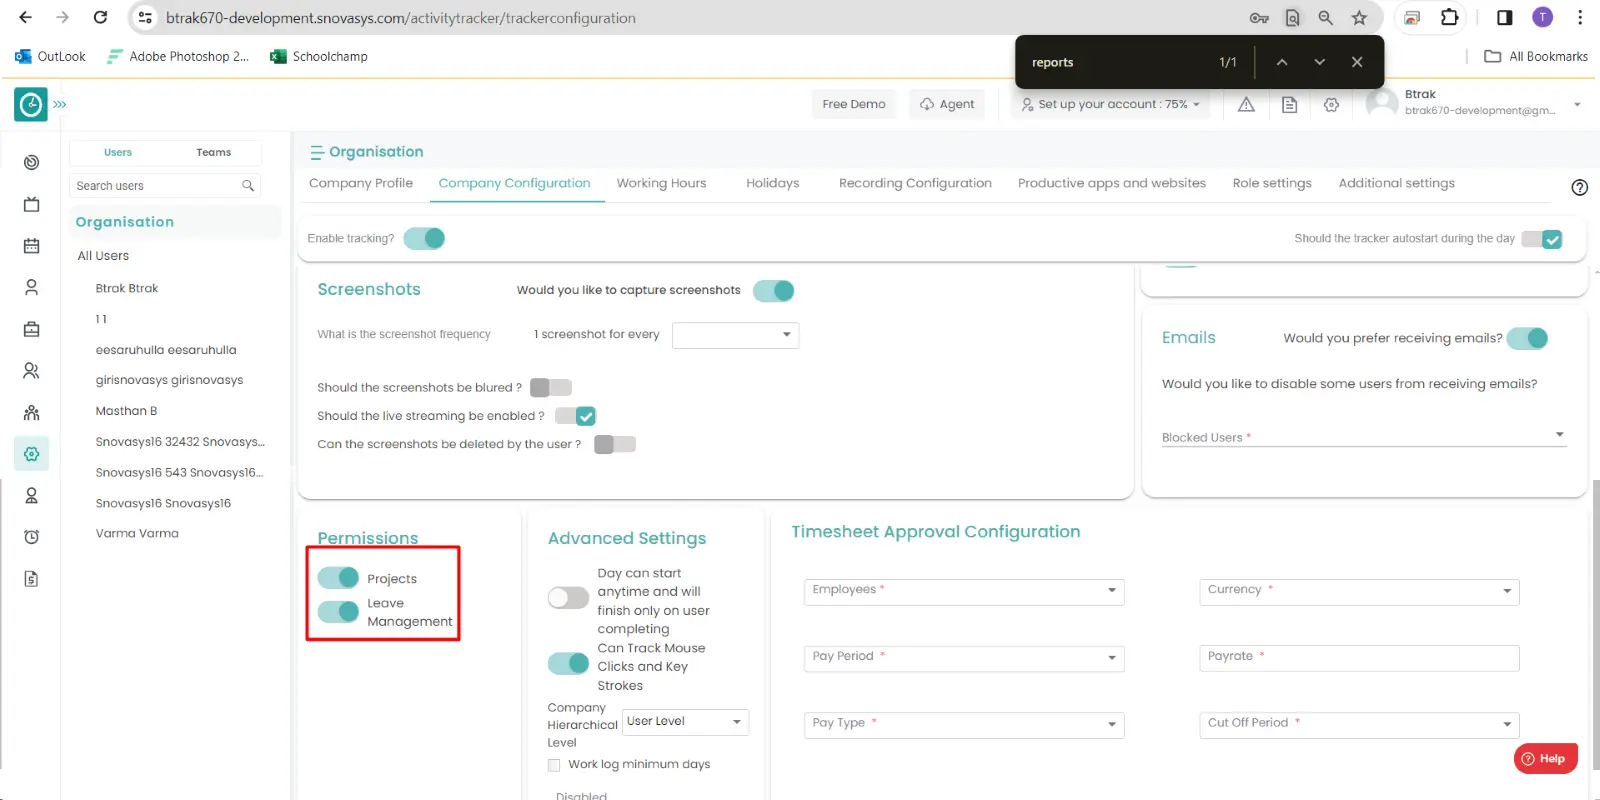The width and height of the screenshot is (1600, 800).
Task: Disable the capture screenshots toggle
Action: pos(773,291)
